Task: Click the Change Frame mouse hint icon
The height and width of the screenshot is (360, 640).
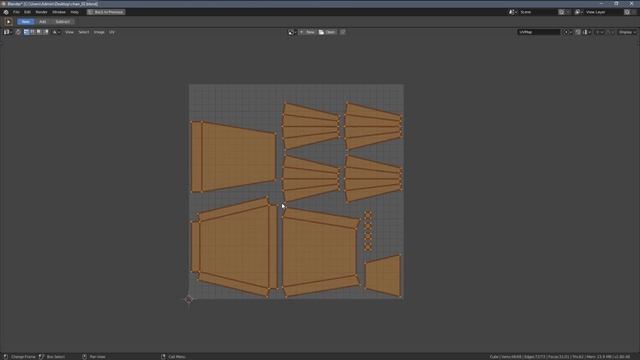Action: click(x=5, y=357)
